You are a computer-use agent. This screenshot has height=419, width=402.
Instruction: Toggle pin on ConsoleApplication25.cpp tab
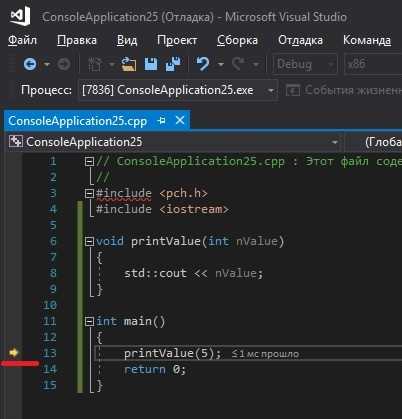click(x=162, y=120)
